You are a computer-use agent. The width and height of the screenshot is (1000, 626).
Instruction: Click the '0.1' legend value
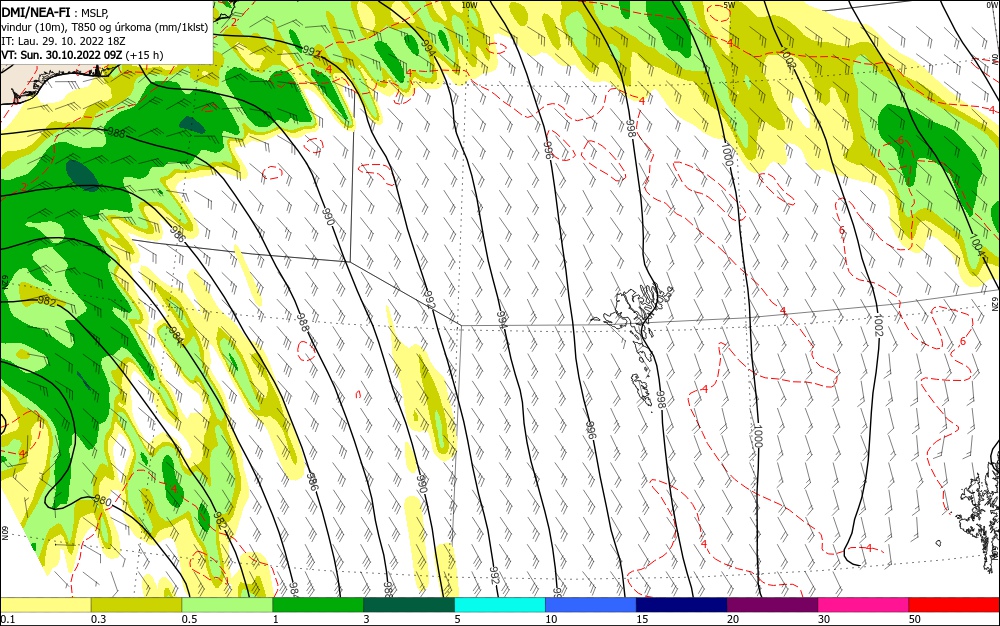(x=7, y=619)
